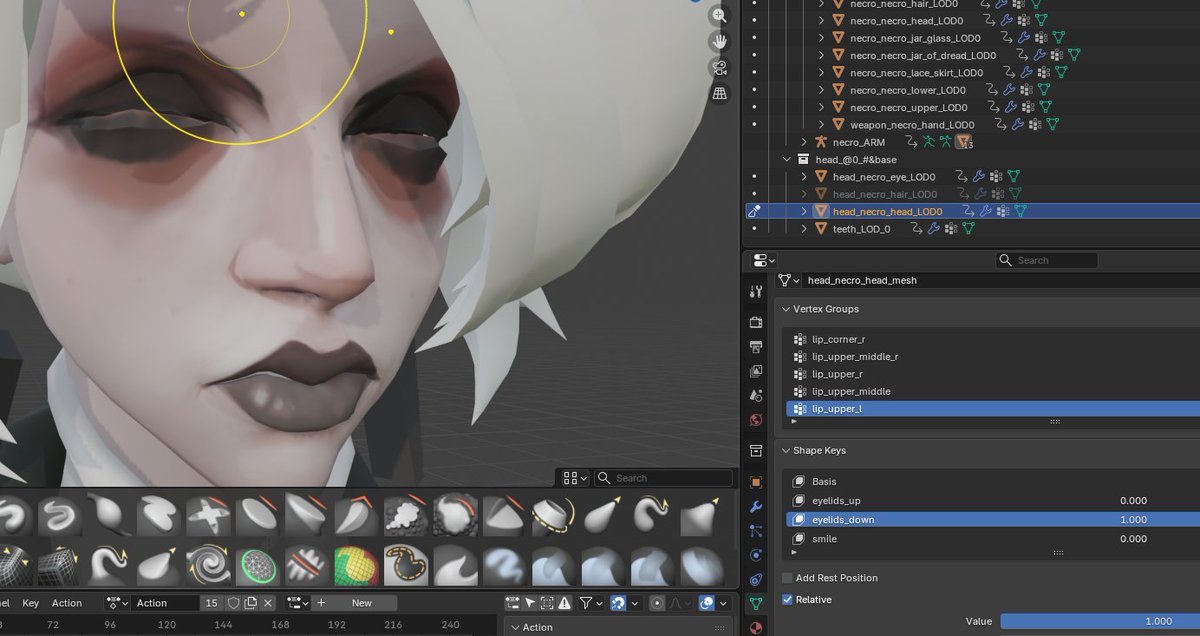Expand teeth_LOD_0 tree item
Image resolution: width=1200 pixels, height=636 pixels.
[x=805, y=229]
